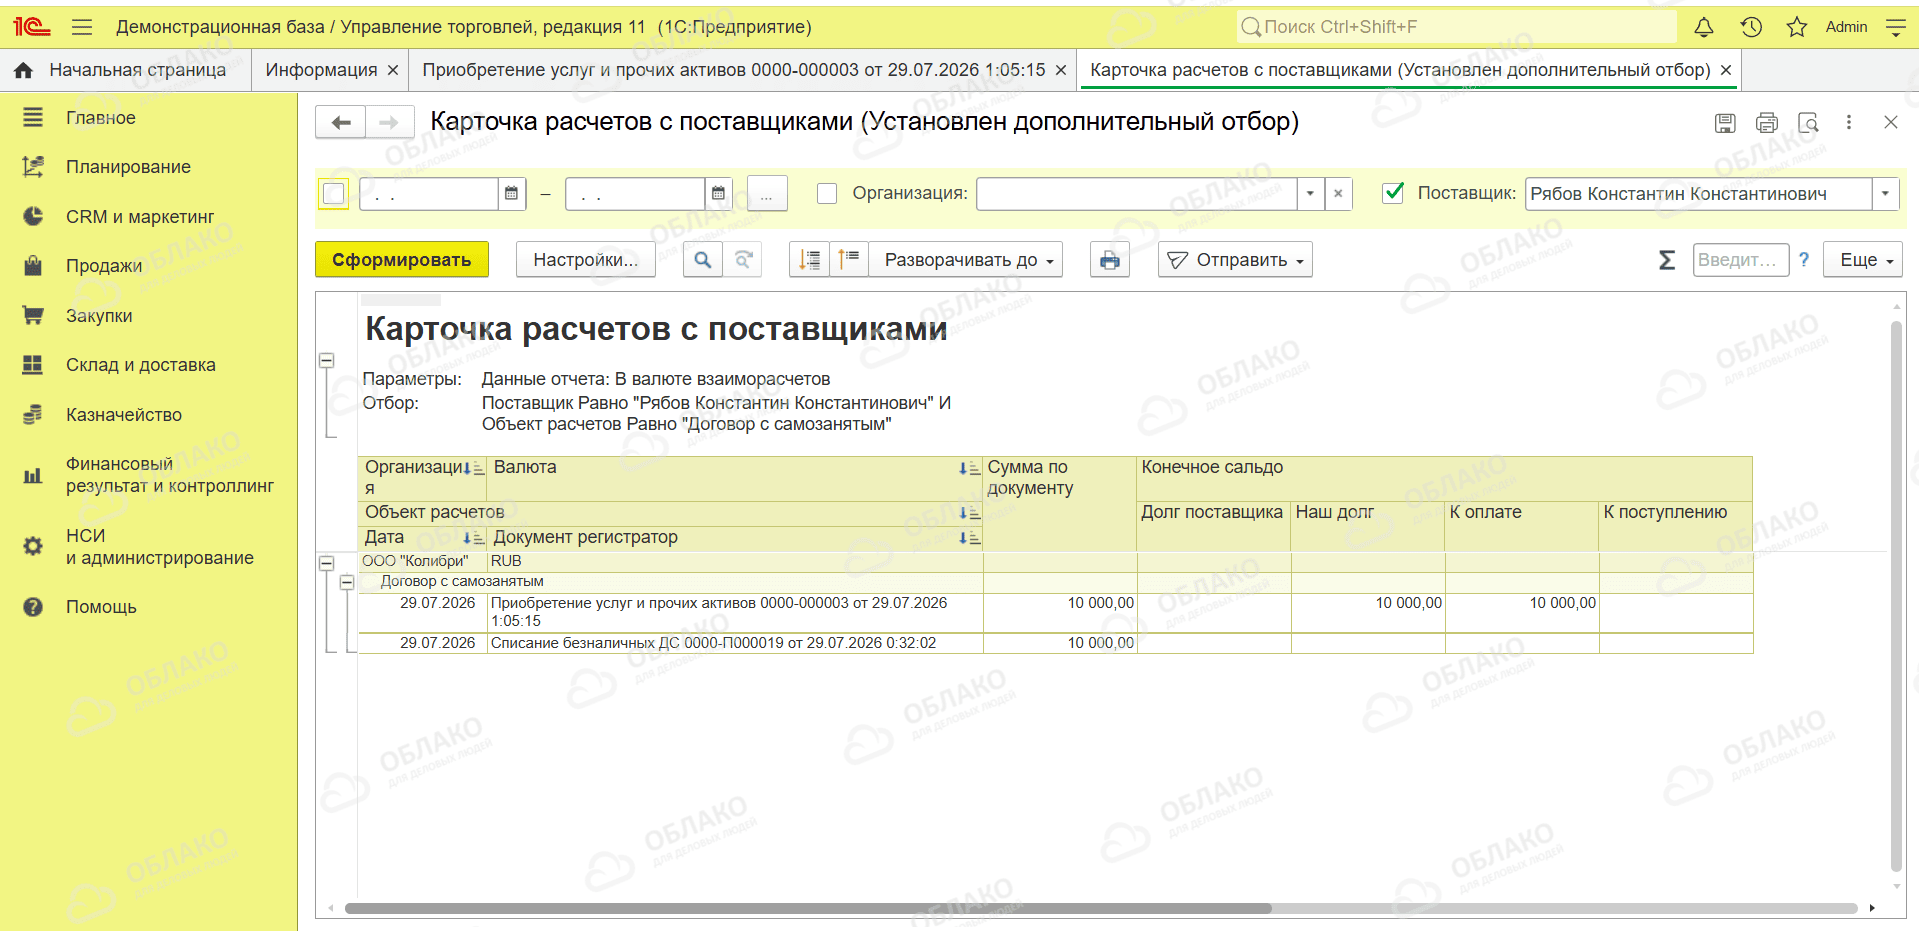Click the Find magnifier toolbar icon

point(703,260)
